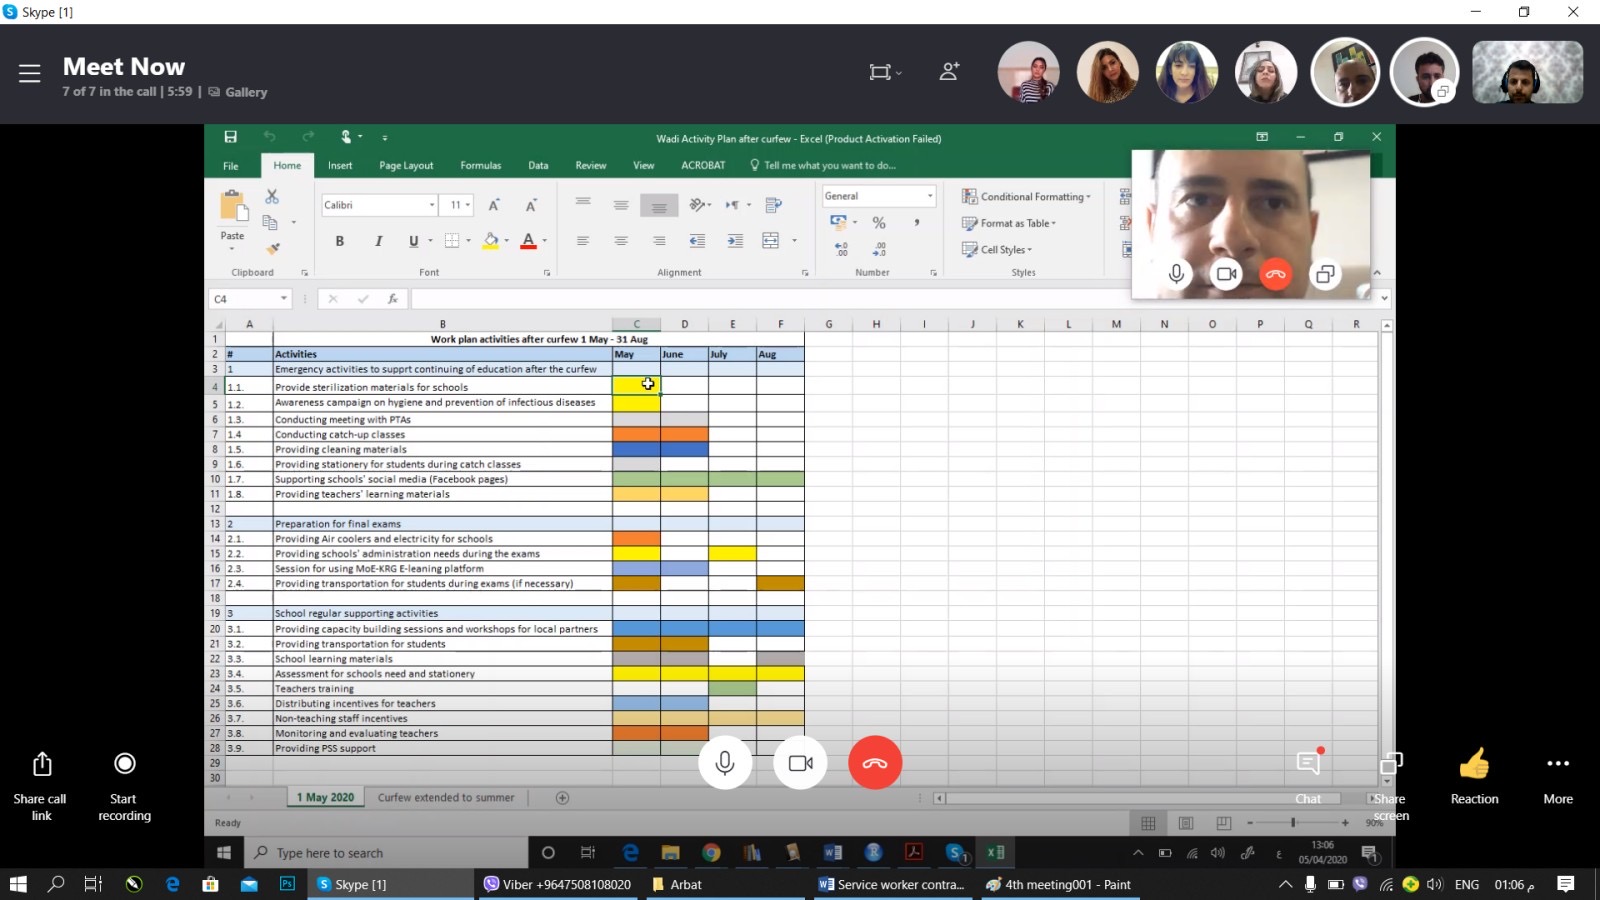The width and height of the screenshot is (1600, 900).
Task: Adjust the system volume speaker icon
Action: coord(1435,884)
